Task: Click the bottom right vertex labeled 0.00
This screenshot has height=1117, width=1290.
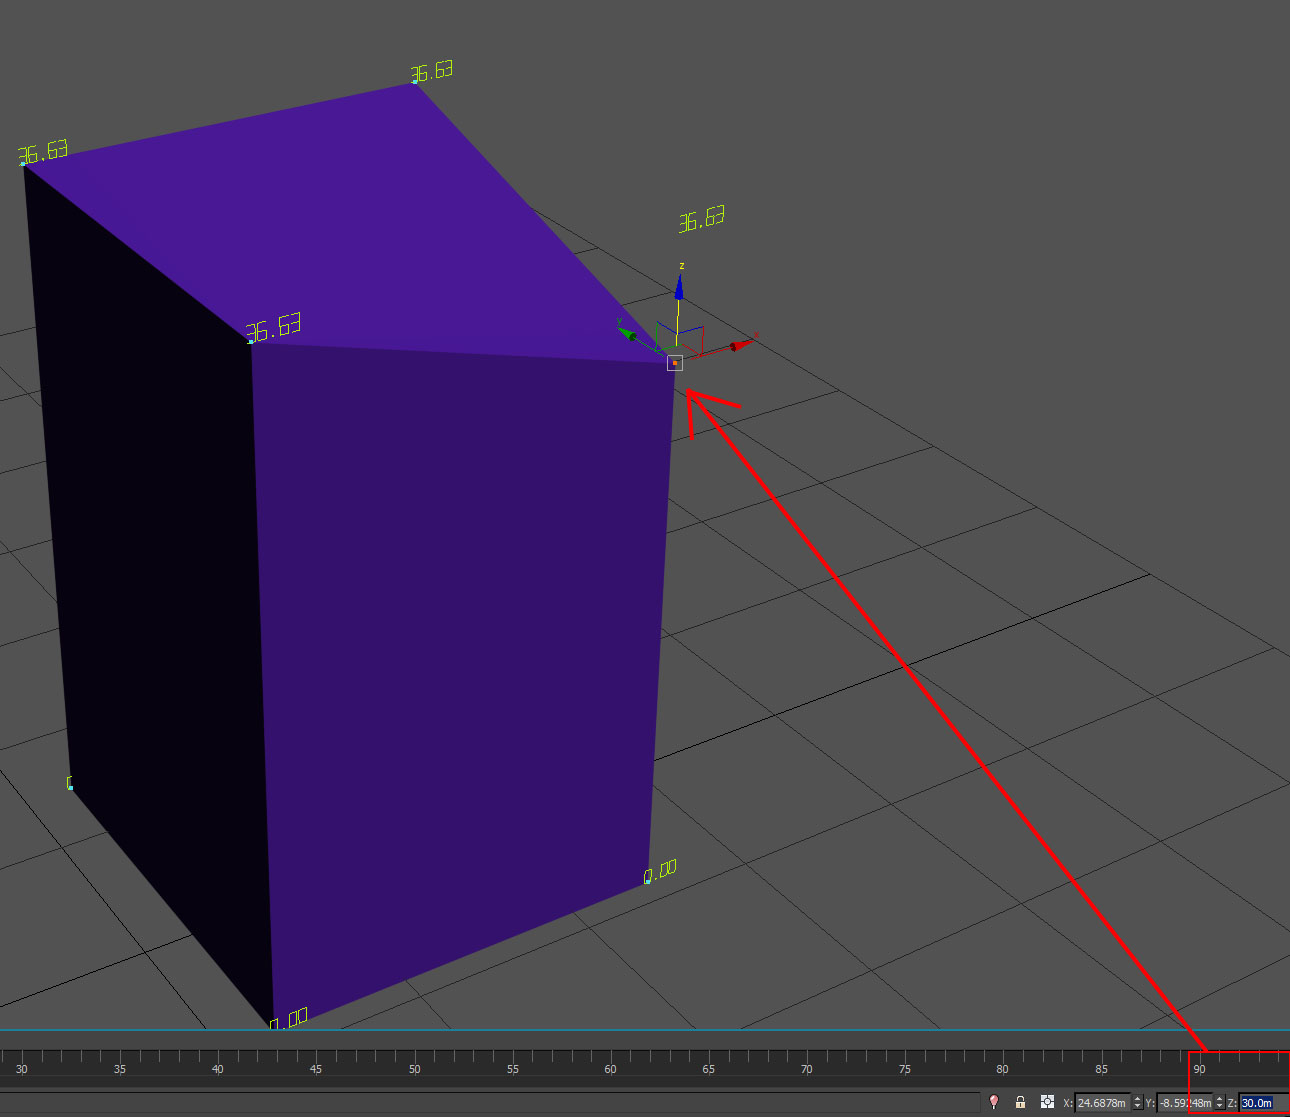Action: [647, 882]
